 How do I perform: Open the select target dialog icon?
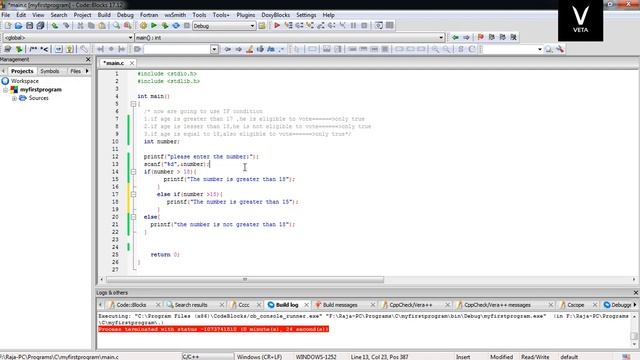(262, 26)
